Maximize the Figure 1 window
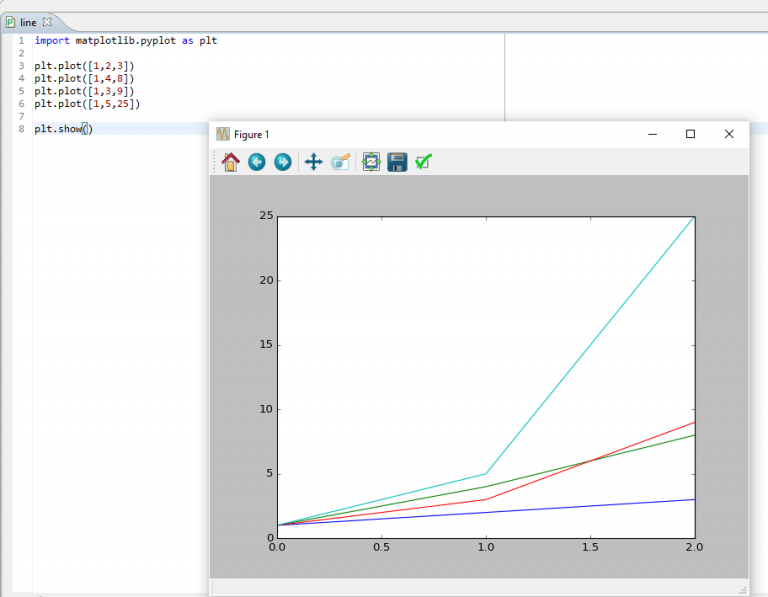Viewport: 768px width, 597px height. pyautogui.click(x=690, y=134)
